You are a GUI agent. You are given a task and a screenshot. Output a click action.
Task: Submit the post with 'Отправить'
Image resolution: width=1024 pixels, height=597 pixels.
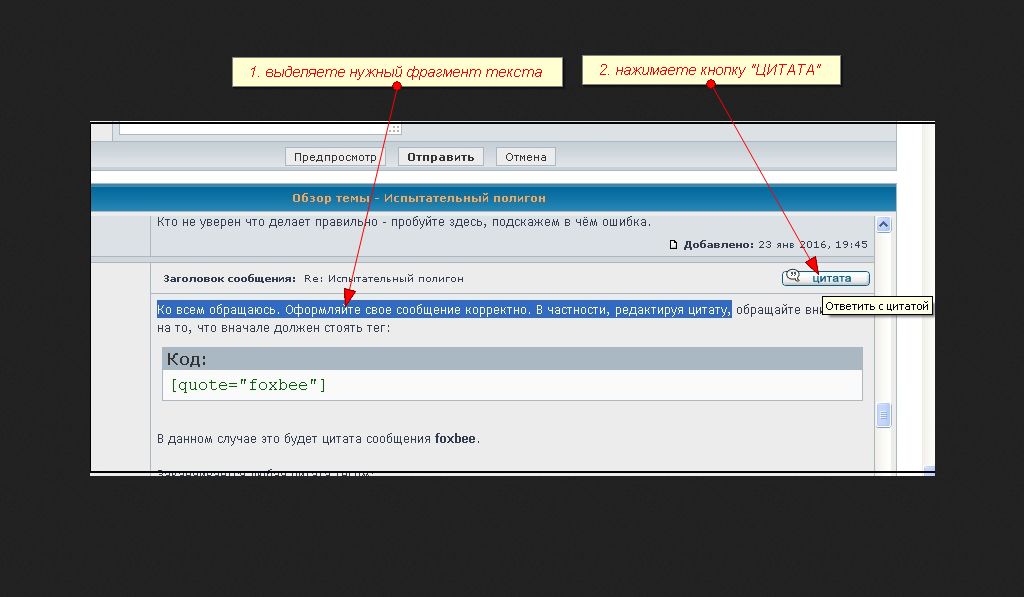coord(441,157)
